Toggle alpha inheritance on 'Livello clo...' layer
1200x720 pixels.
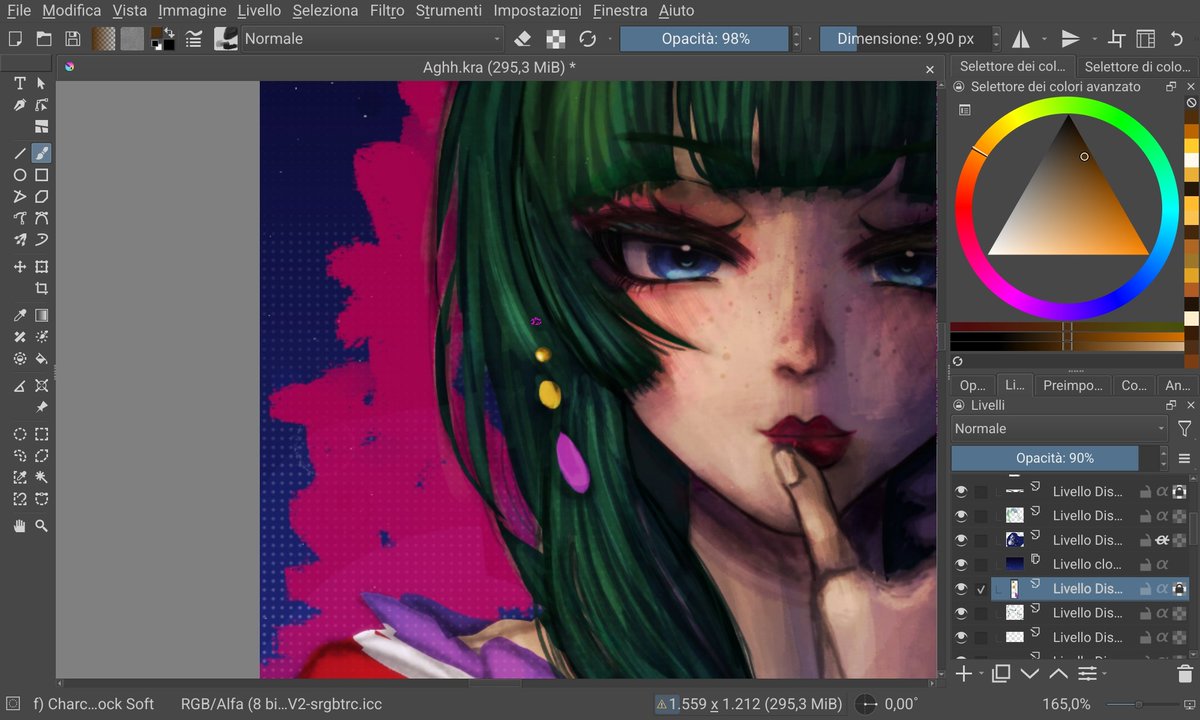click(1162, 564)
